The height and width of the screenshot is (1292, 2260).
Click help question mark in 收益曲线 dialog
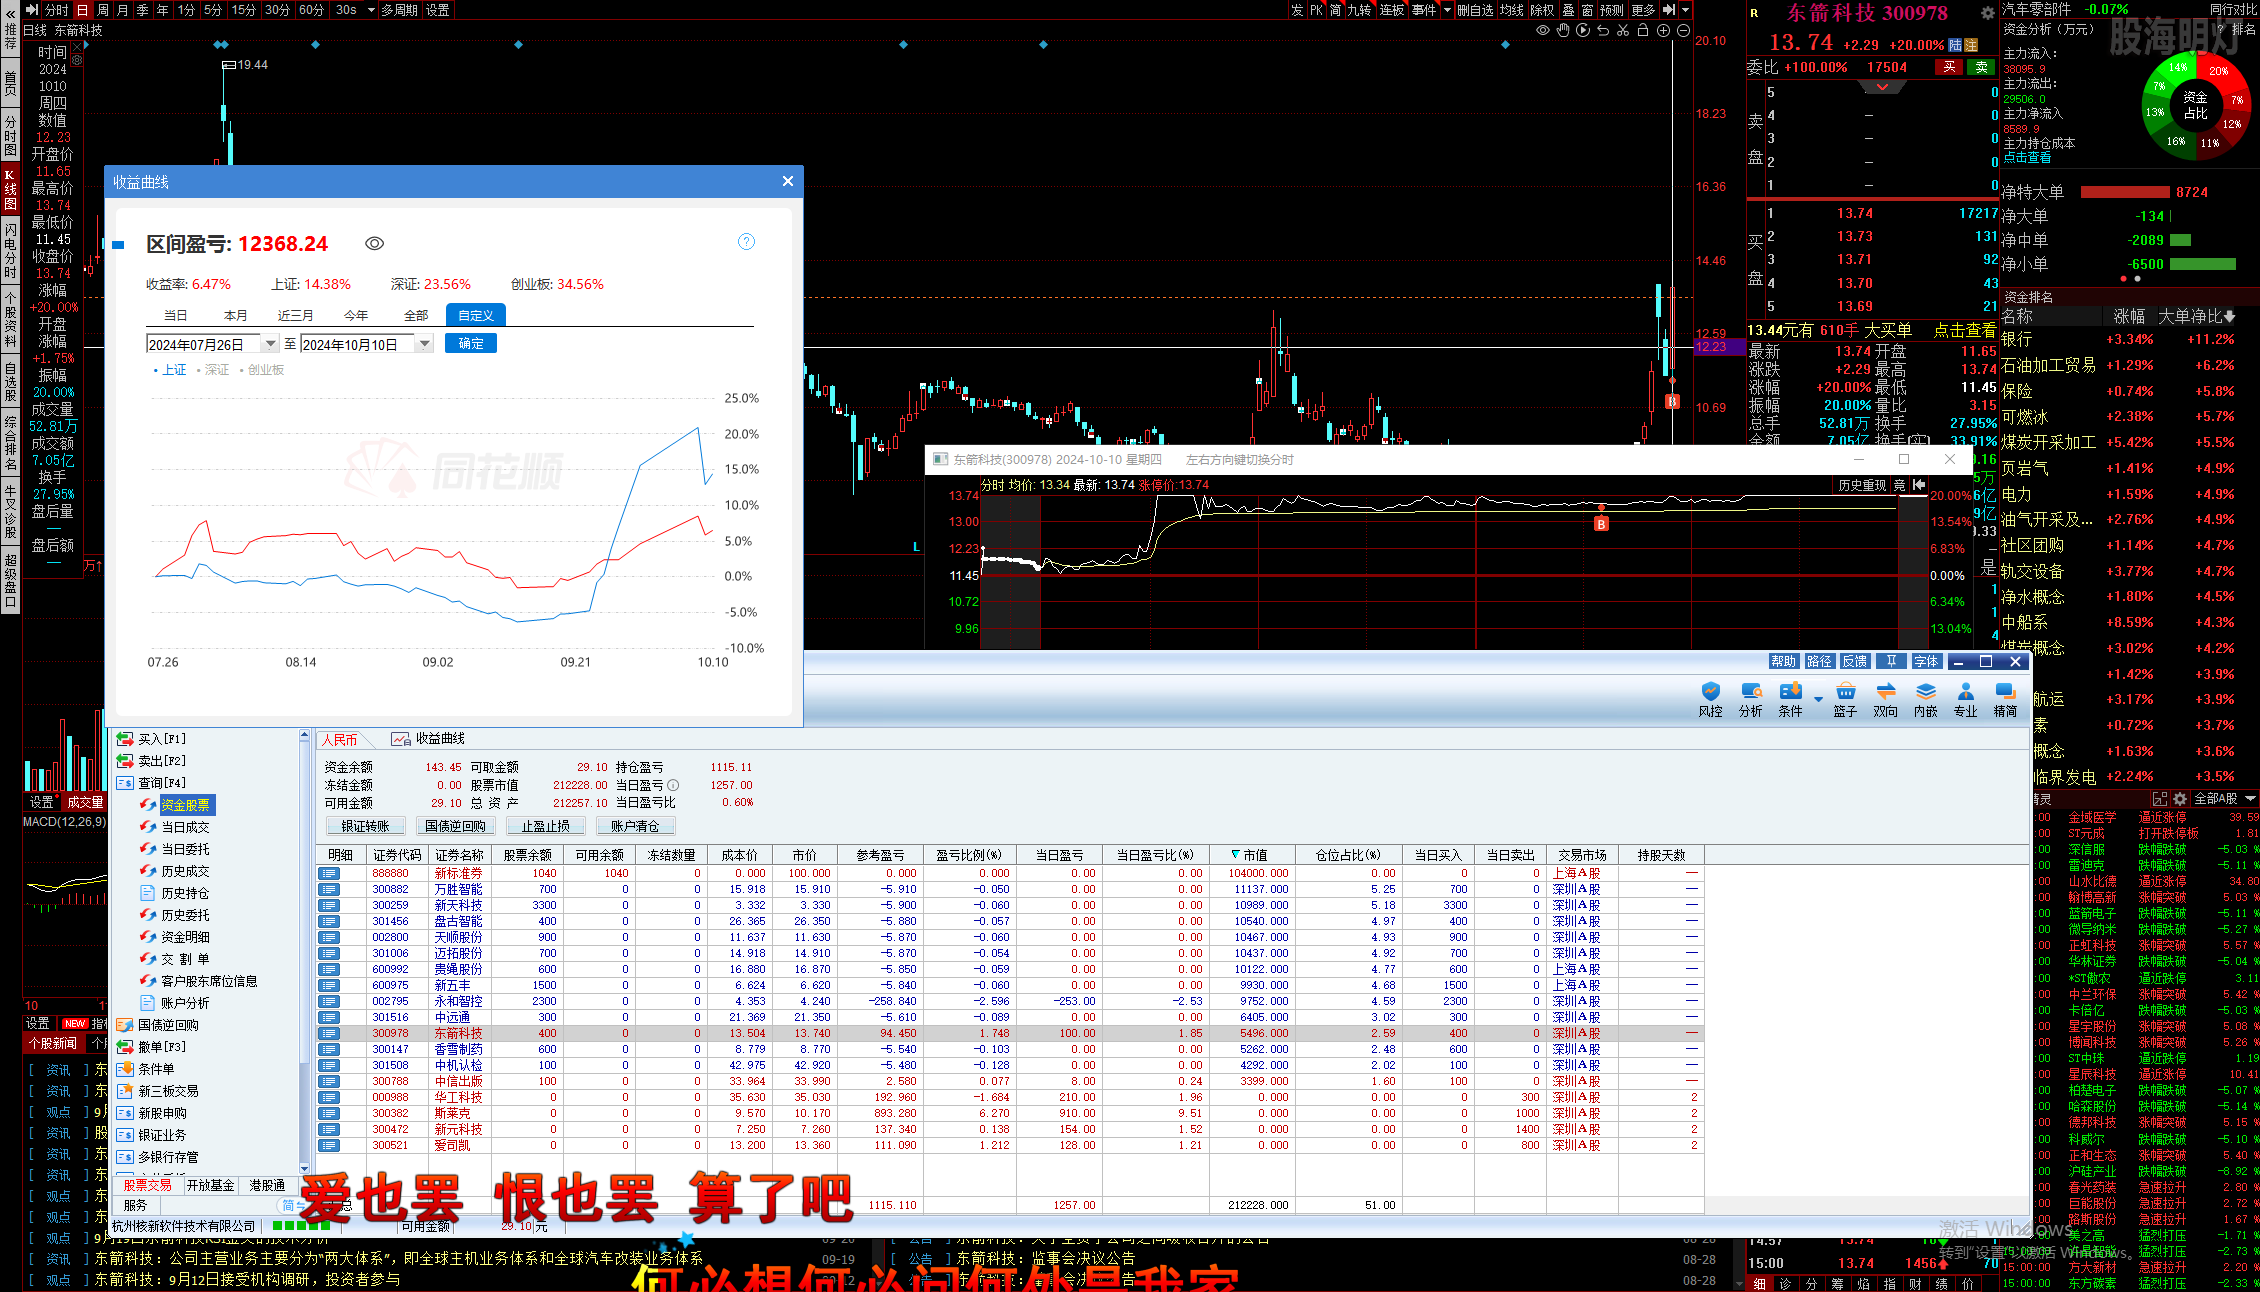[746, 242]
